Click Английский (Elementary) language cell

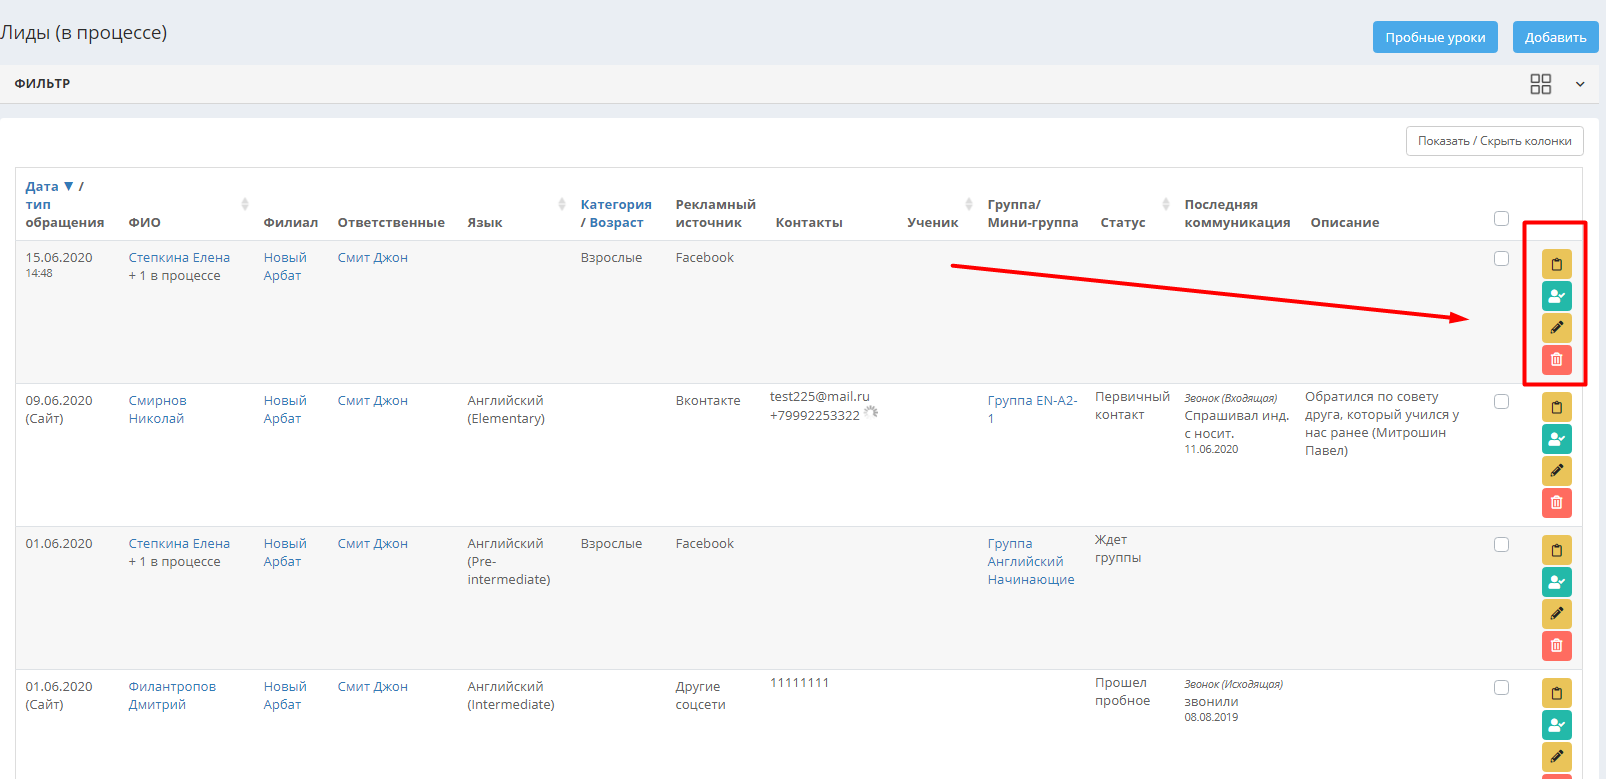tap(506, 409)
